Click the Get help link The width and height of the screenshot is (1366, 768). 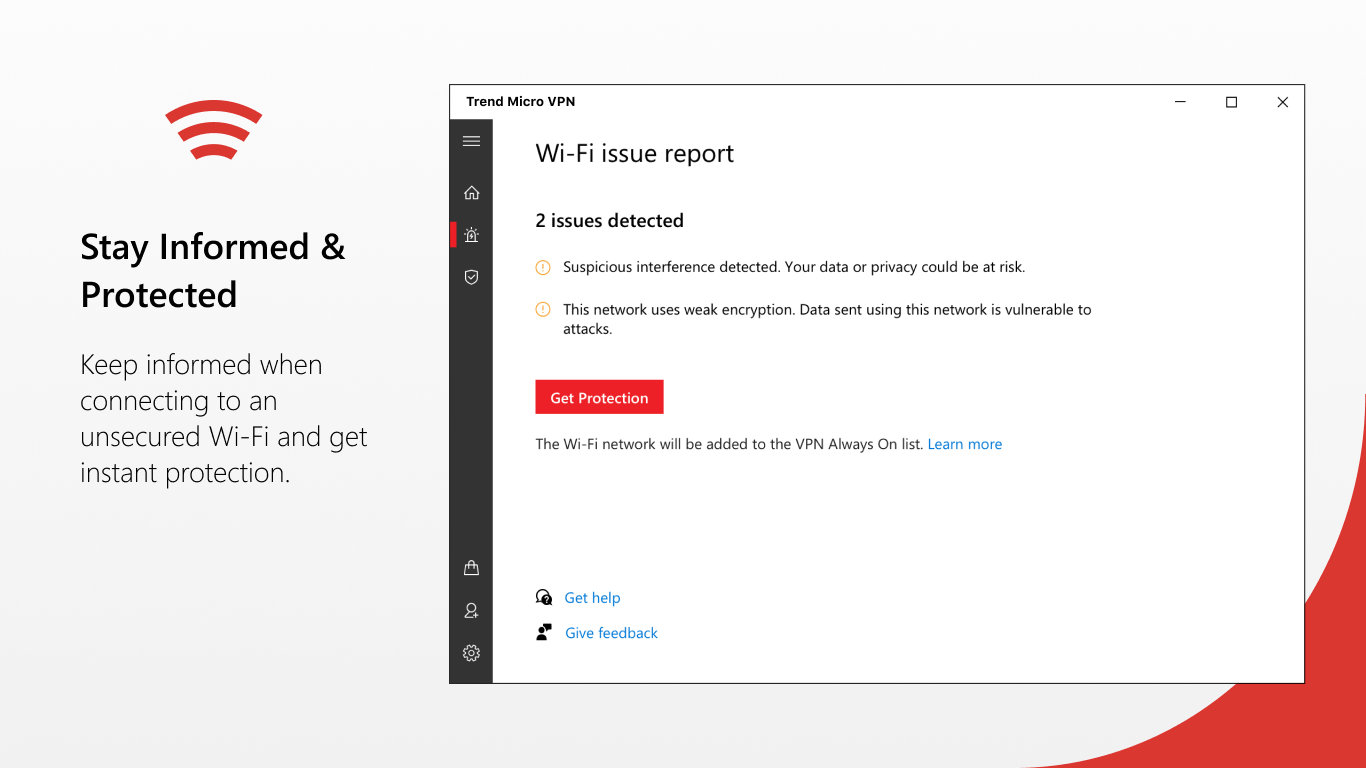[592, 597]
